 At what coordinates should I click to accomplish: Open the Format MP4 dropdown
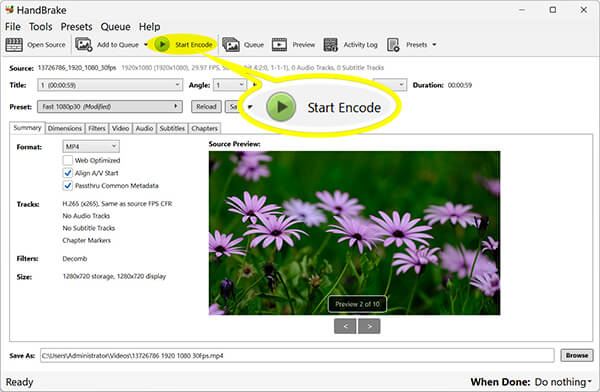91,147
